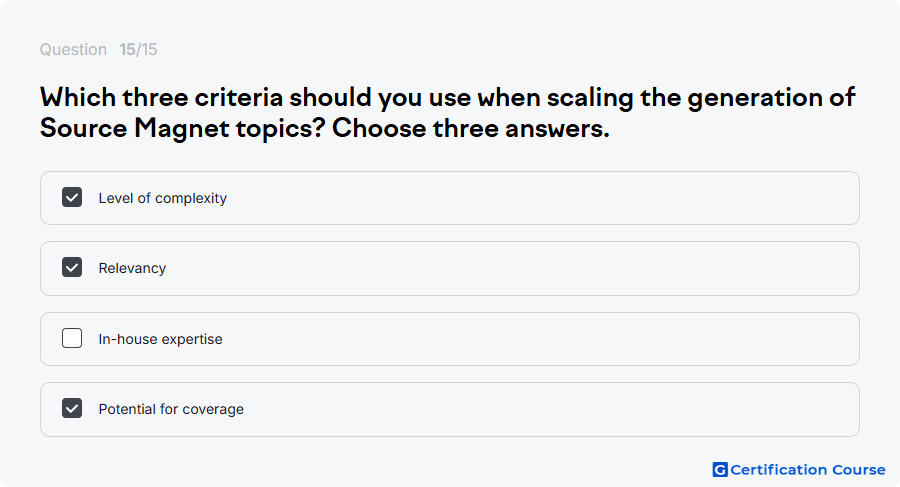Uncheck the Level of complexity checkbox
The width and height of the screenshot is (900, 487).
pos(72,197)
